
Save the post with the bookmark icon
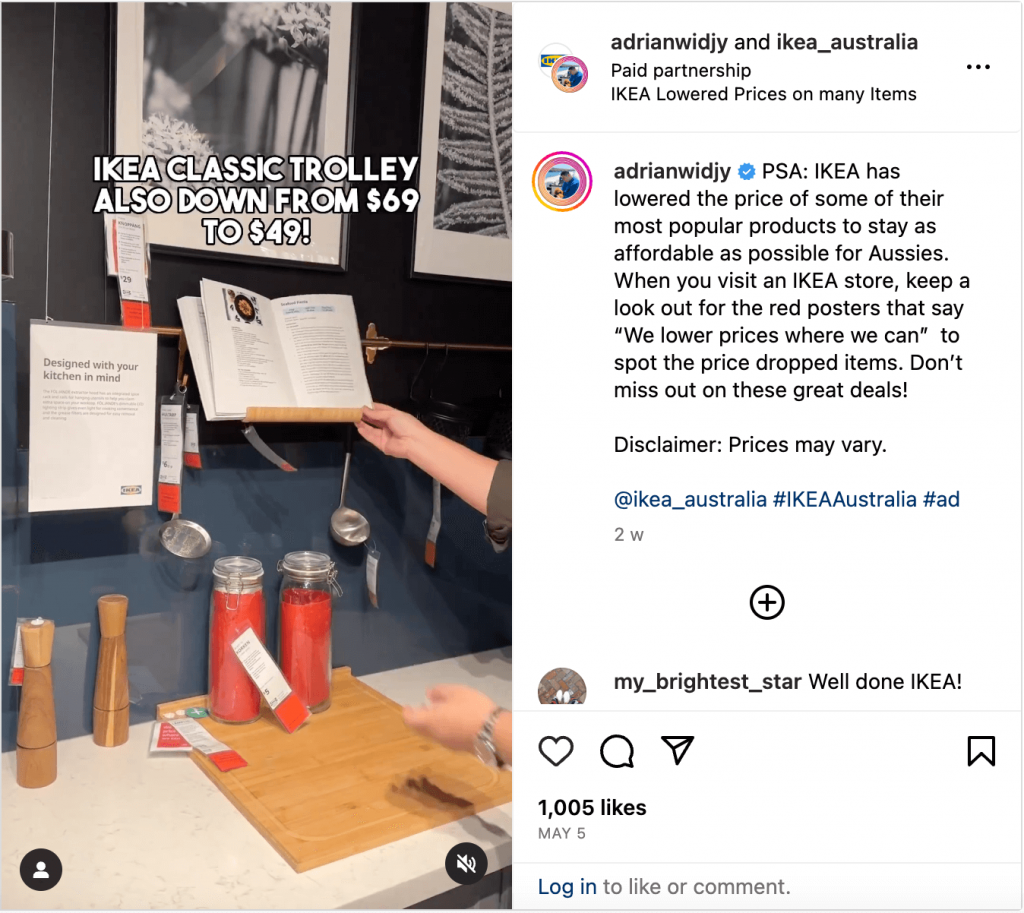tap(981, 750)
